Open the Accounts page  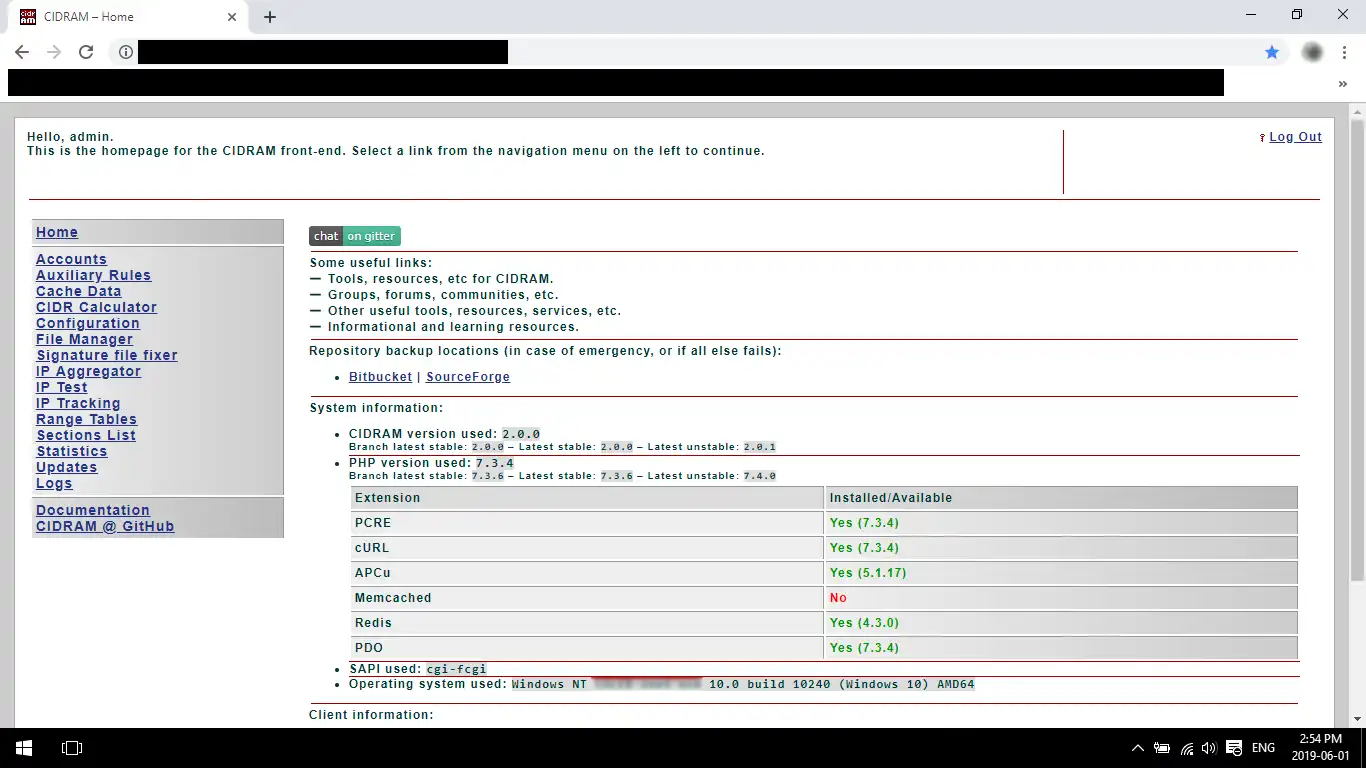(71, 259)
